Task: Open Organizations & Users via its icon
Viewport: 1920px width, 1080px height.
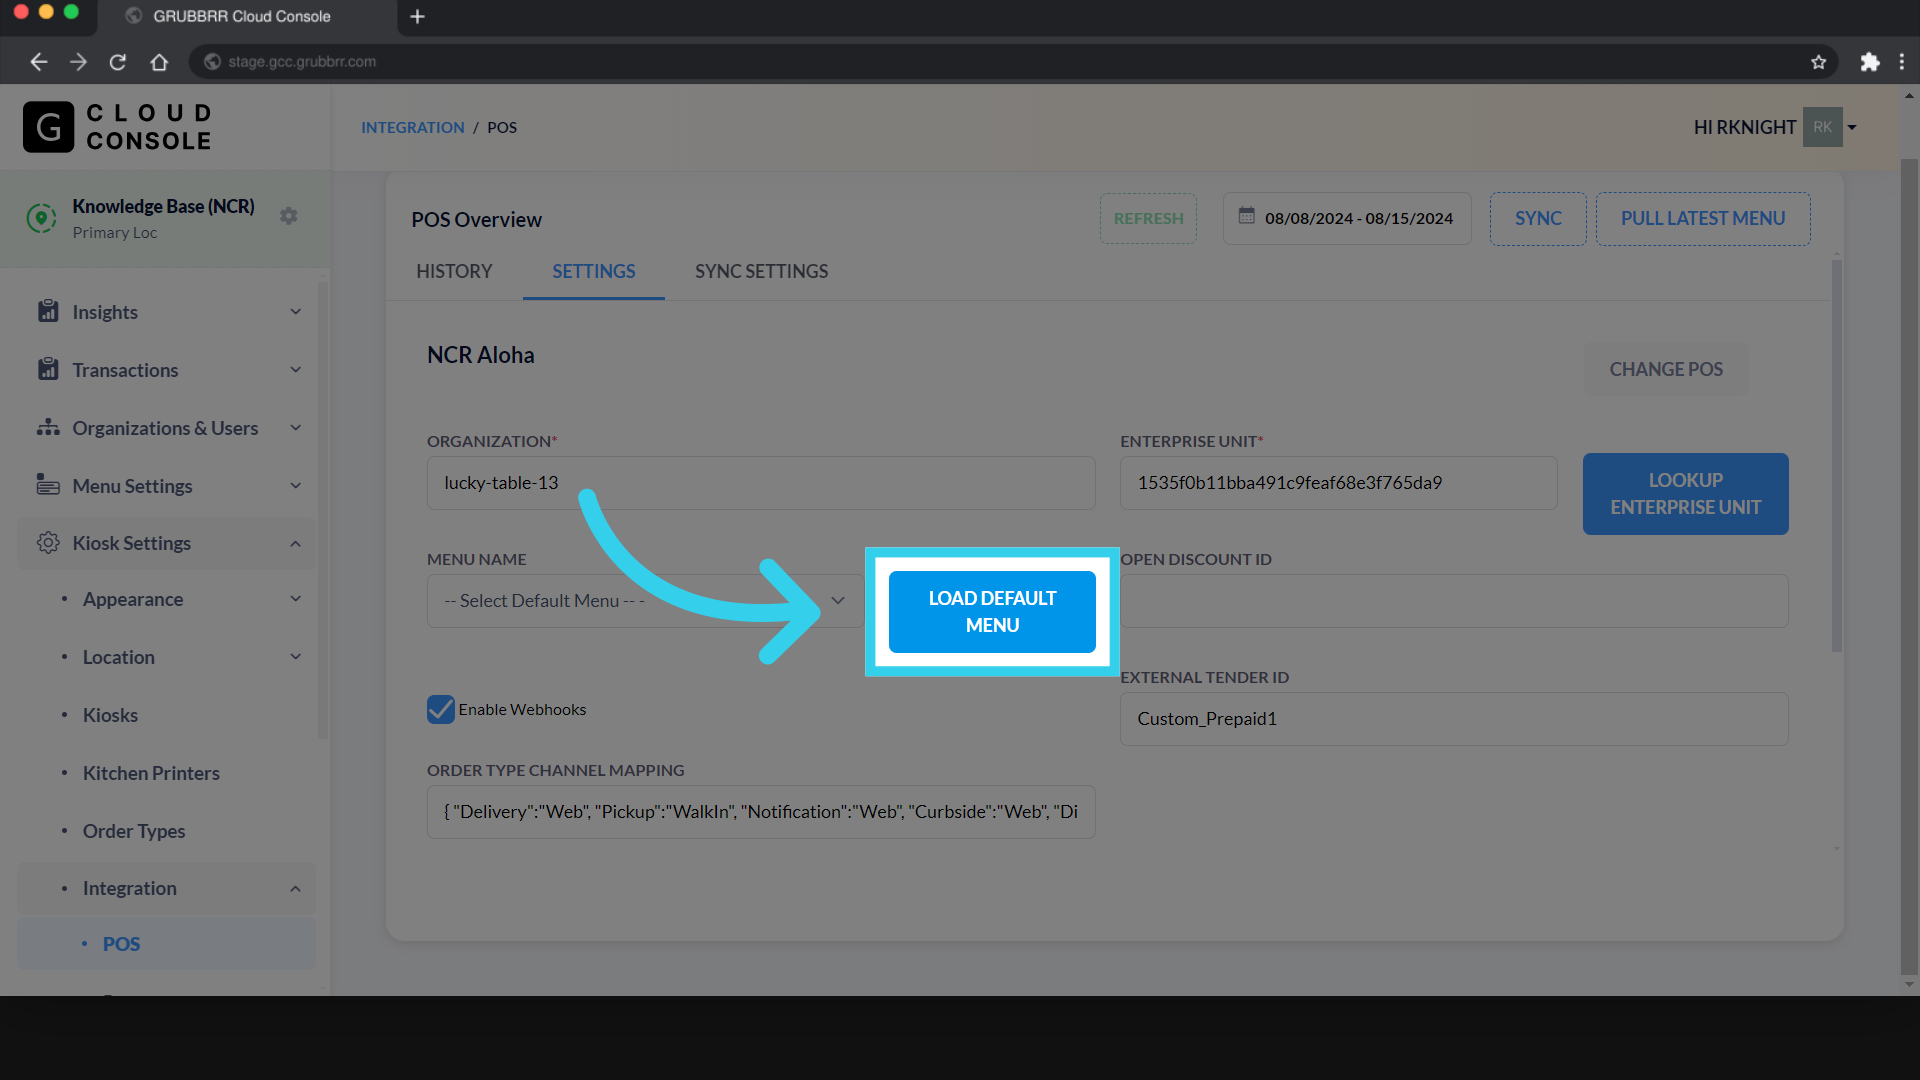Action: point(48,427)
